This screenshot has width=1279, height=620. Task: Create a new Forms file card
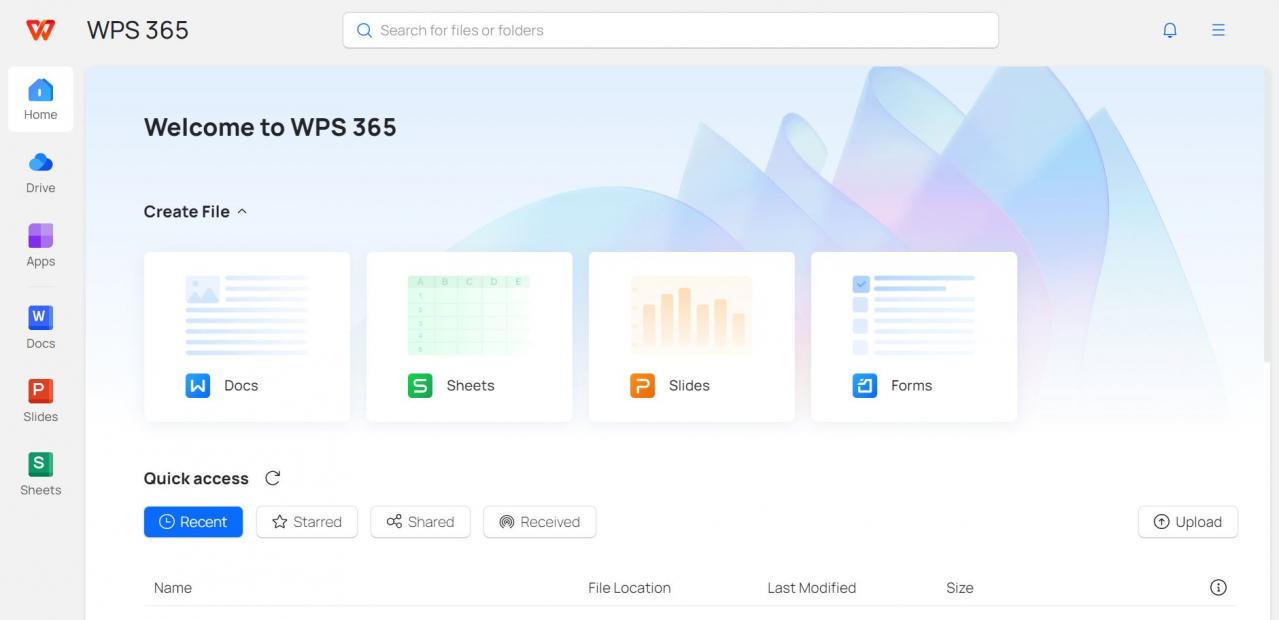pyautogui.click(x=914, y=337)
